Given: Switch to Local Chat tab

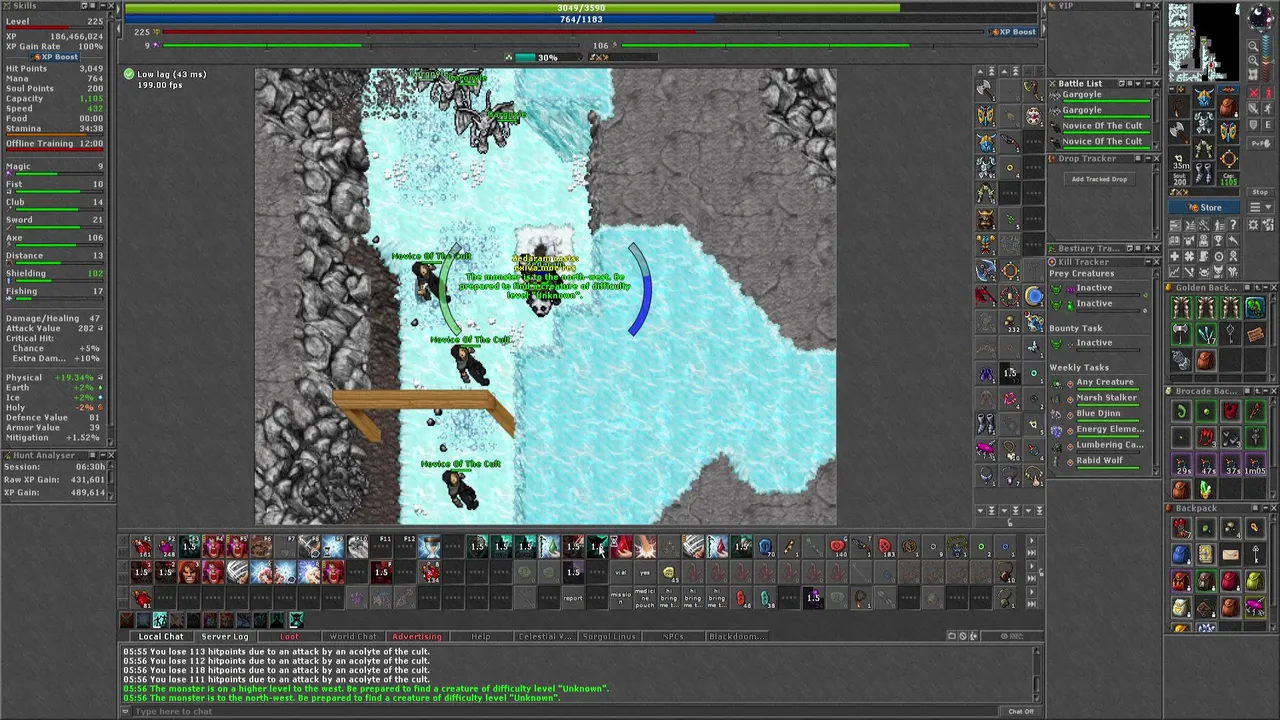Looking at the screenshot, I should tap(161, 636).
